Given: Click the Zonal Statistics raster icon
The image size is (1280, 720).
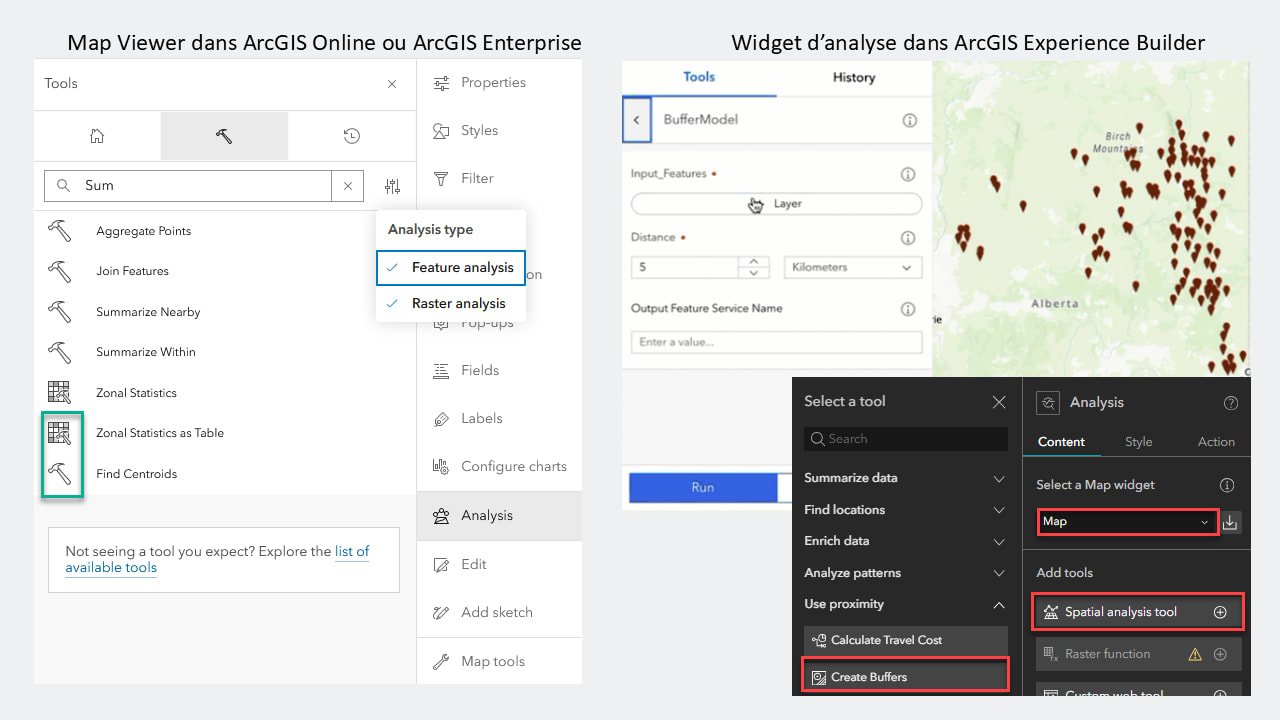Looking at the screenshot, I should click(60, 393).
